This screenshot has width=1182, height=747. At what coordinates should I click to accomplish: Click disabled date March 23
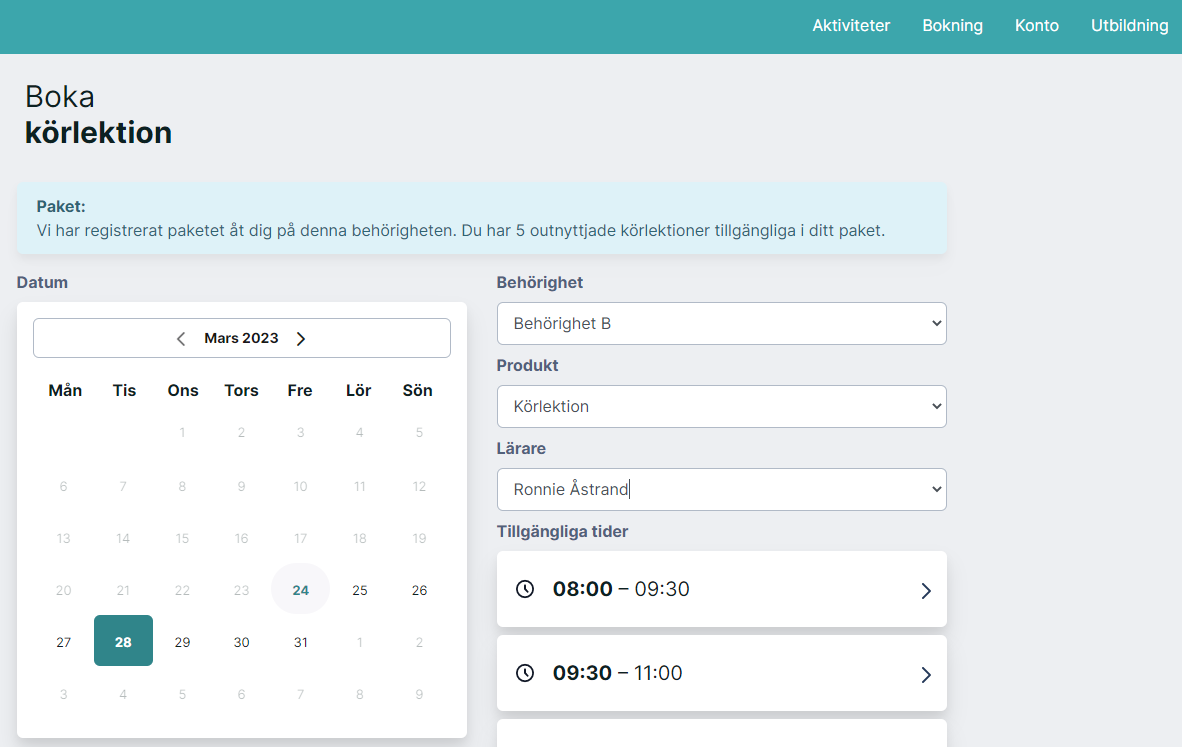click(x=241, y=590)
